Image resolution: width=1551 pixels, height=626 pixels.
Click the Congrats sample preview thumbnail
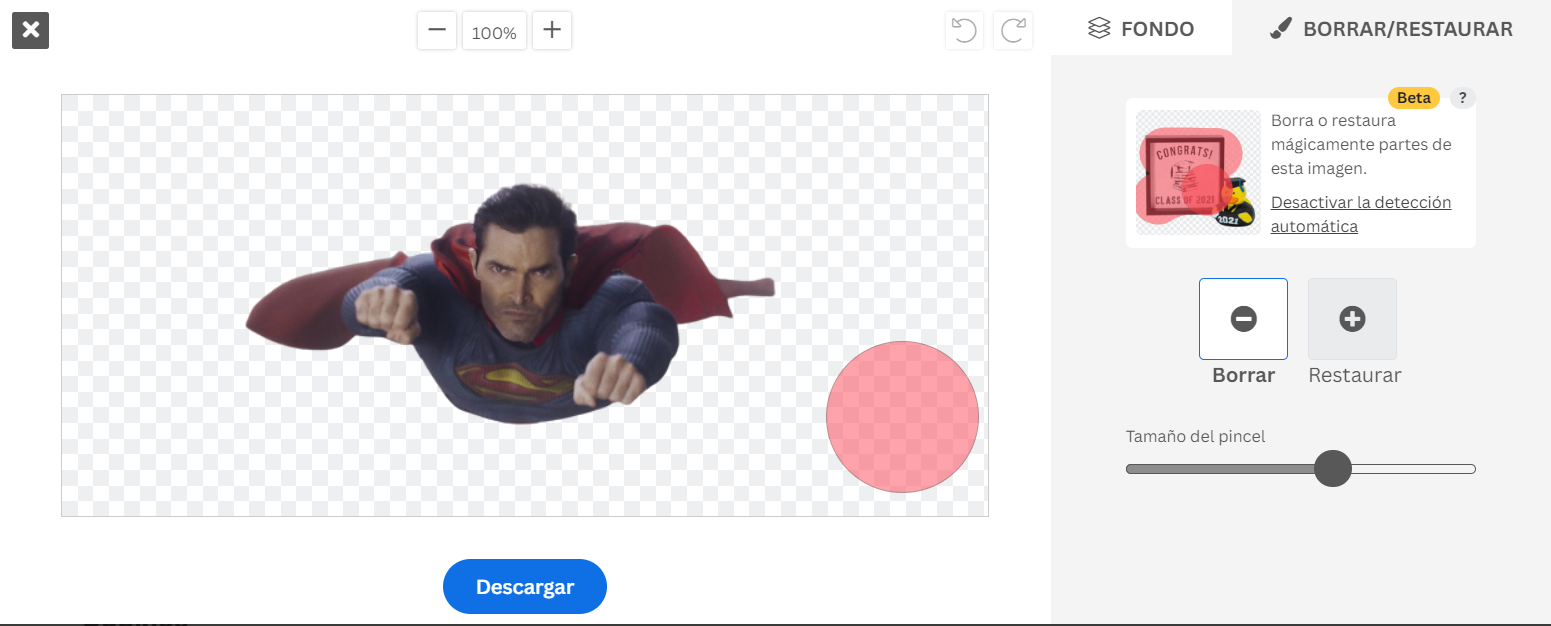1195,173
